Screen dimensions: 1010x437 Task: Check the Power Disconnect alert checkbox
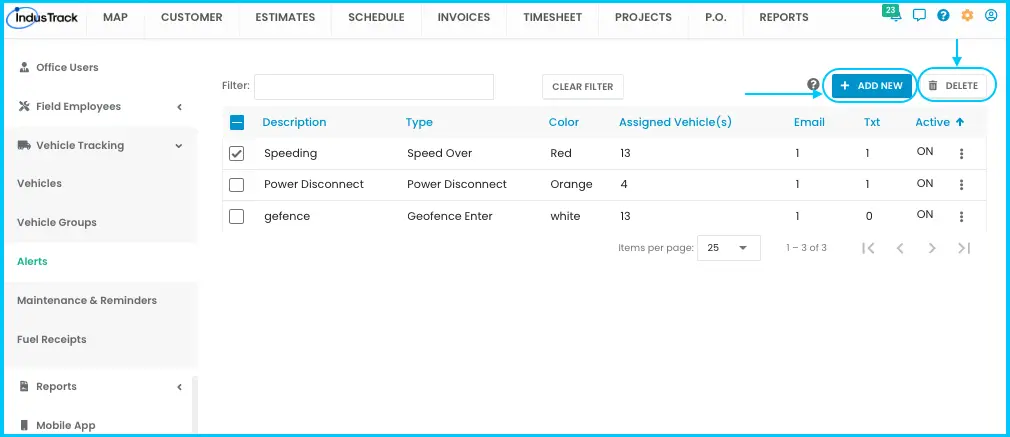pos(236,185)
